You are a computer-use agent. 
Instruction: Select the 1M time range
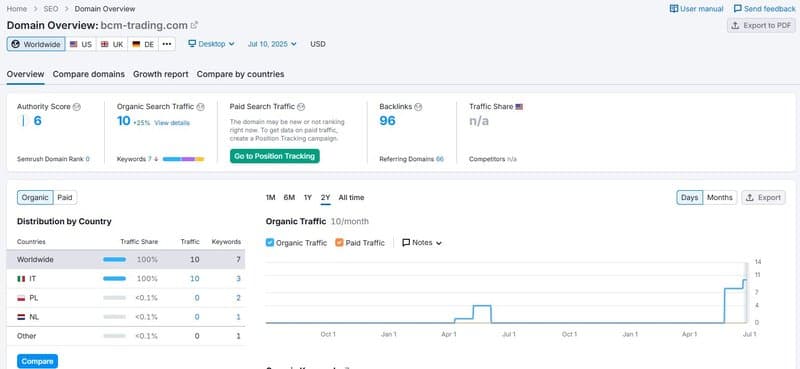pyautogui.click(x=270, y=198)
